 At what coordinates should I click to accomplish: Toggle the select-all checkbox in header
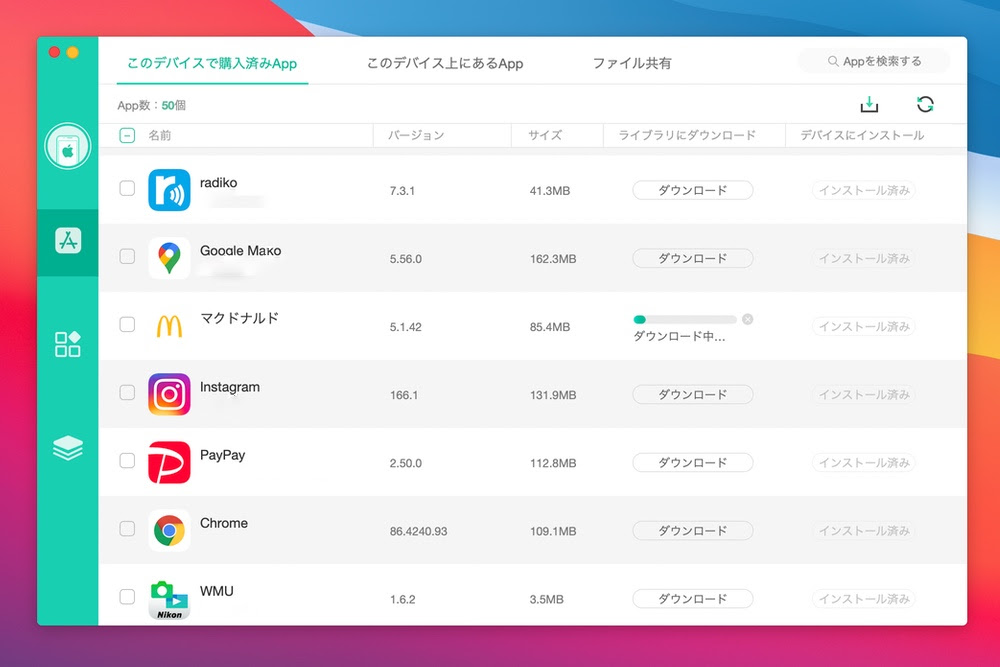point(127,135)
